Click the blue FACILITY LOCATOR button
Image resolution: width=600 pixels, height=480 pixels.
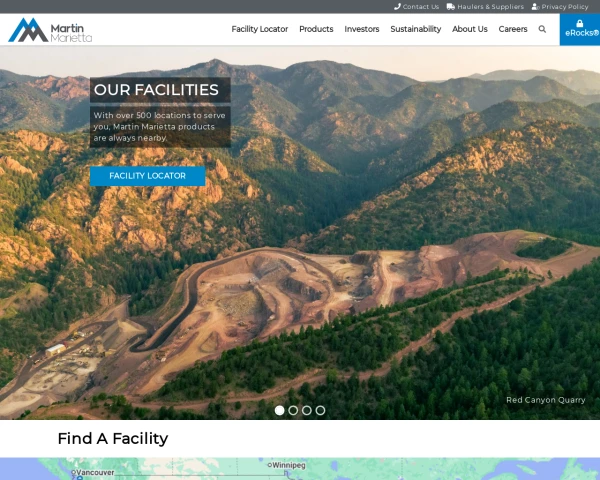(x=147, y=176)
